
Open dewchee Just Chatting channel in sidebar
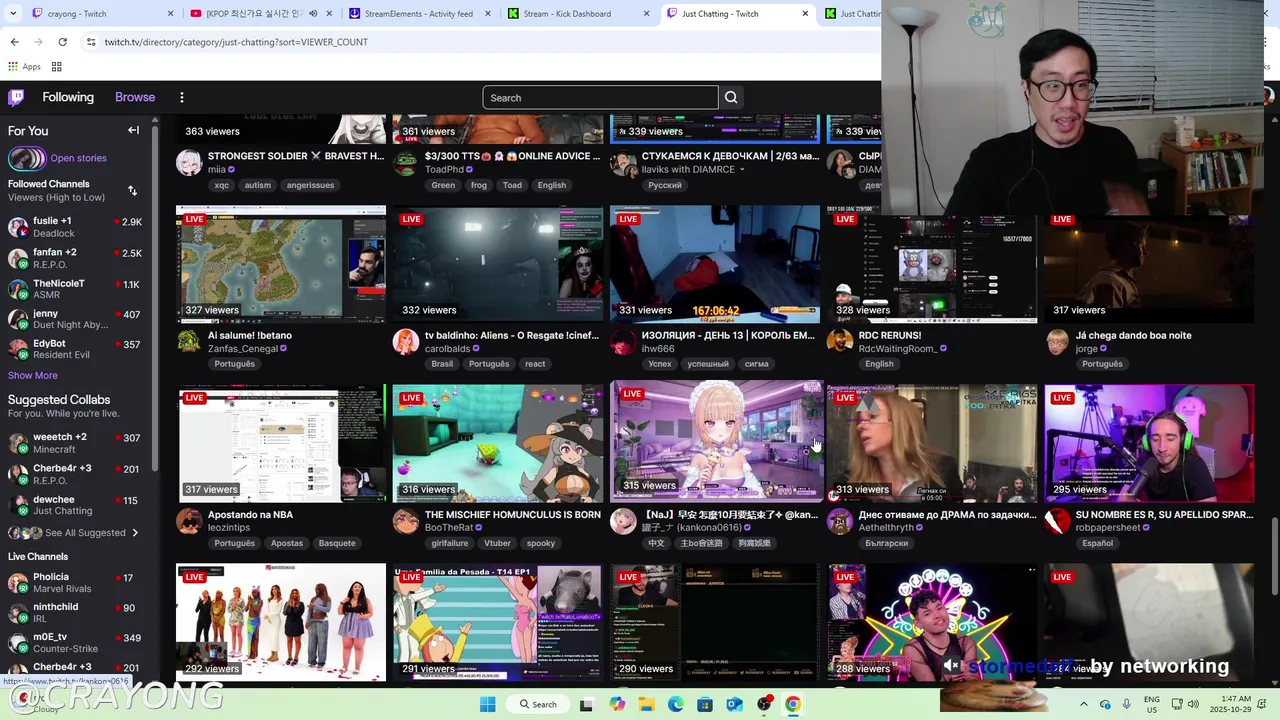point(75,505)
